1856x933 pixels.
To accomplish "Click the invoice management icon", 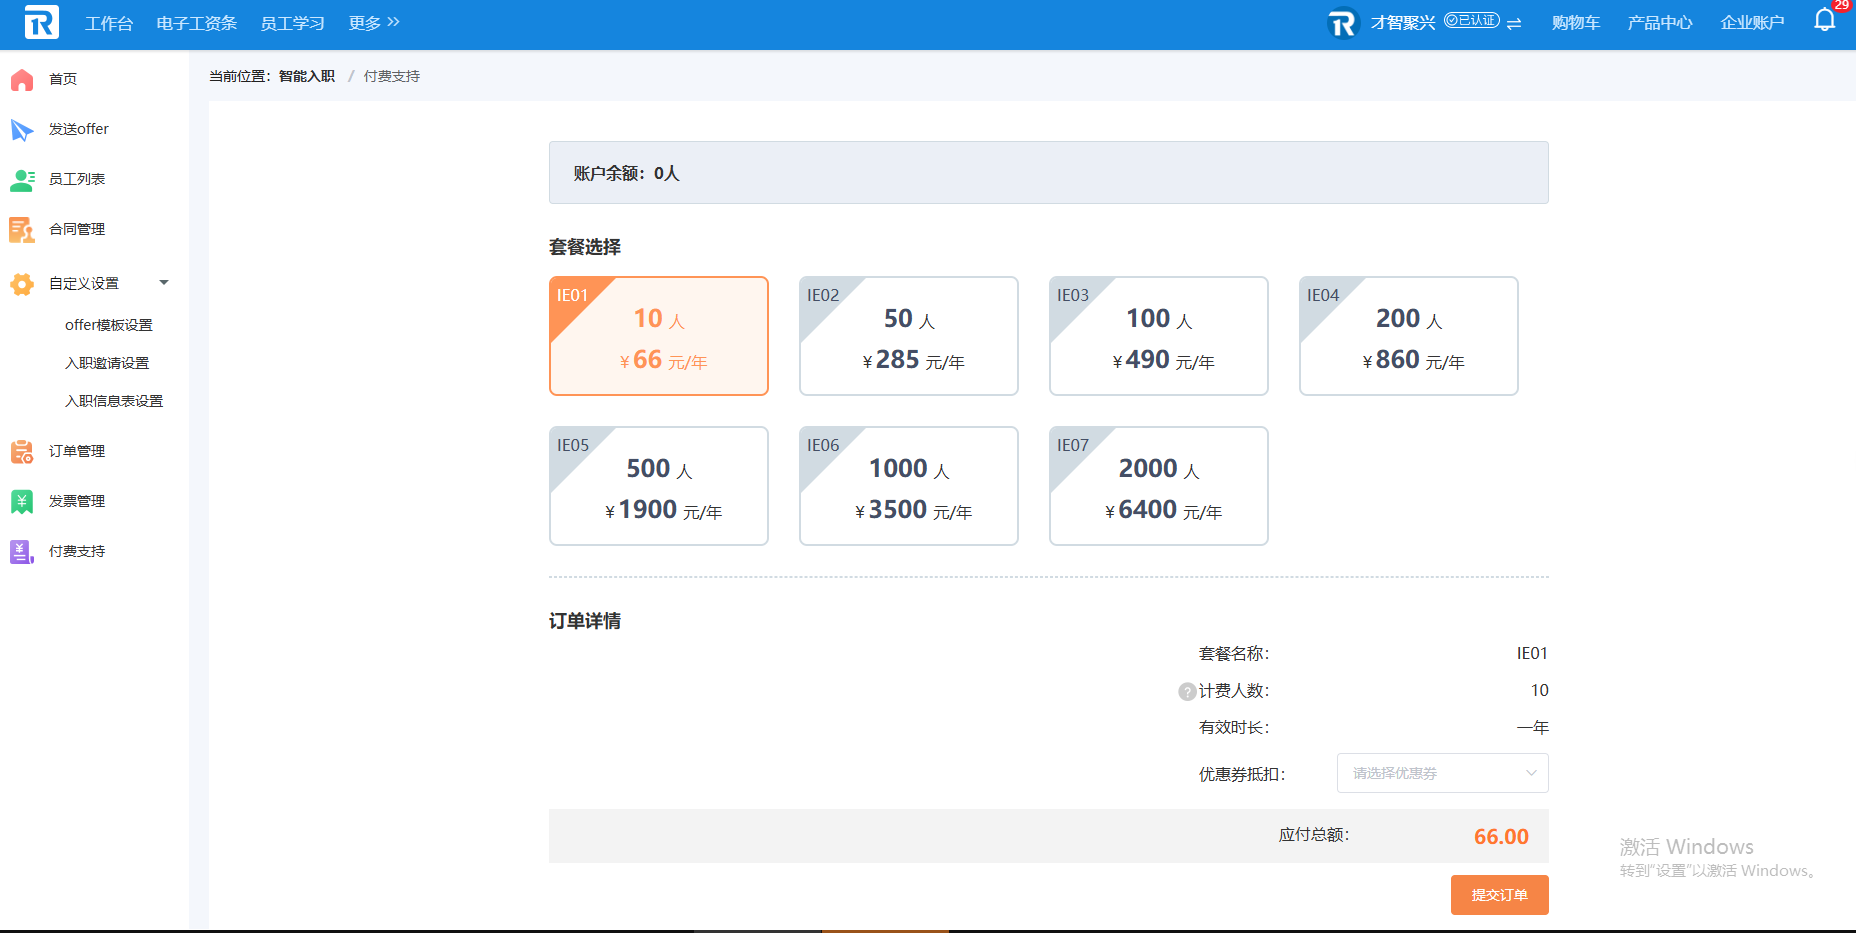I will [x=22, y=502].
